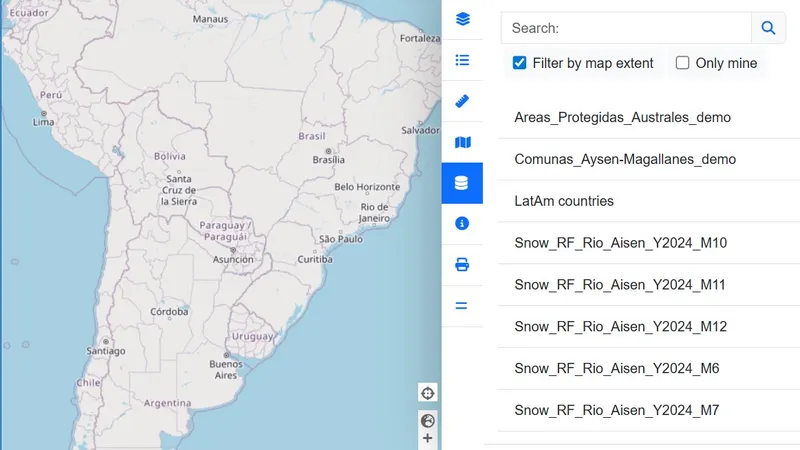Collapse sidebar using the equals icon
The width and height of the screenshot is (800, 450).
(x=462, y=306)
